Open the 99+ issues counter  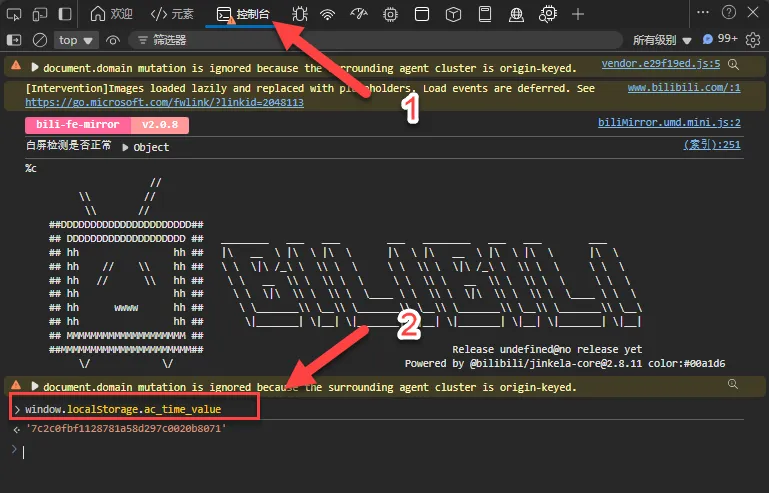719,39
